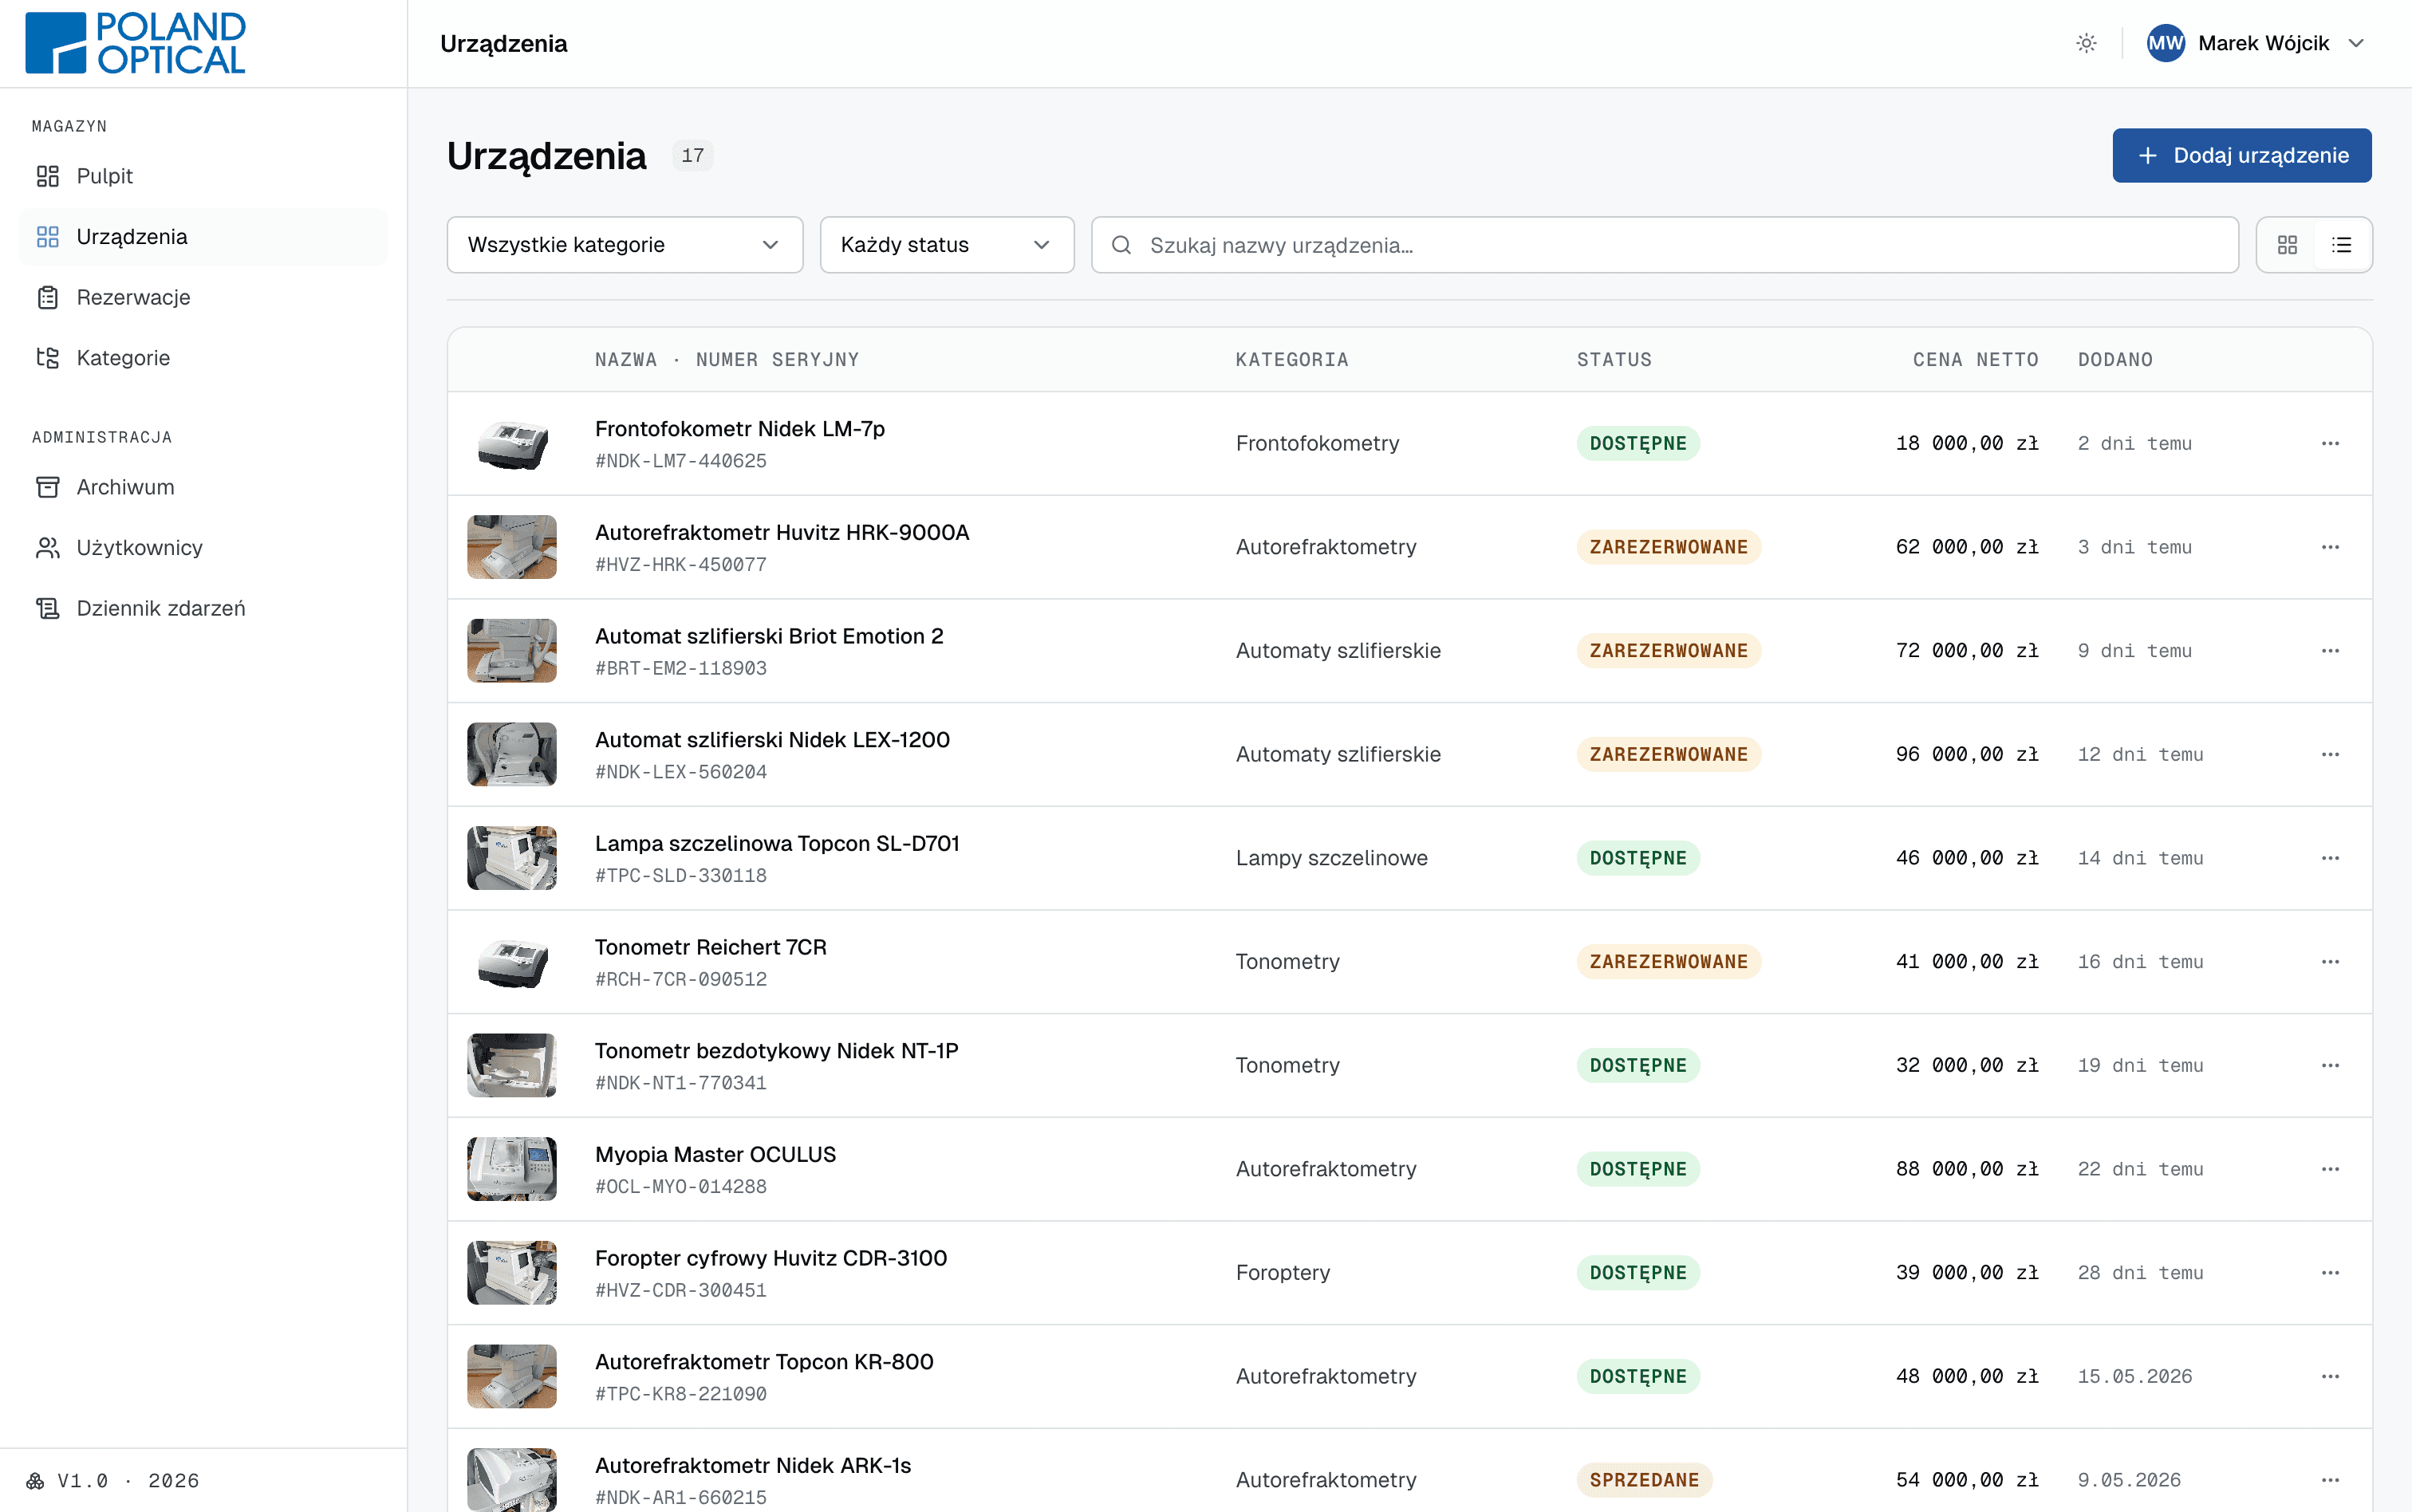Click the Tonometr bezdotykowy Nidek NT-1P name

[x=776, y=1051]
